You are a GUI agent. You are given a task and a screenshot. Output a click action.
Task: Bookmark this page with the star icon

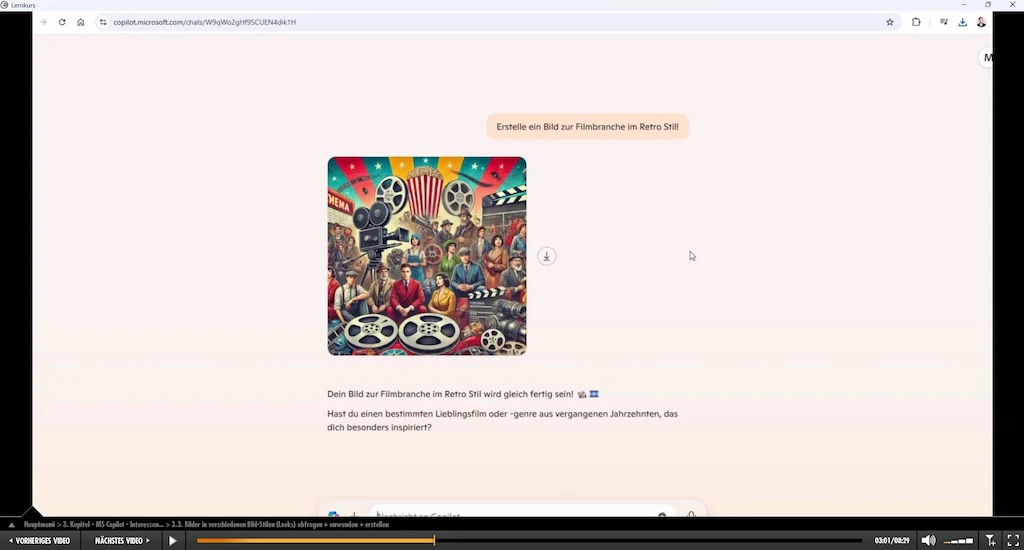(890, 22)
